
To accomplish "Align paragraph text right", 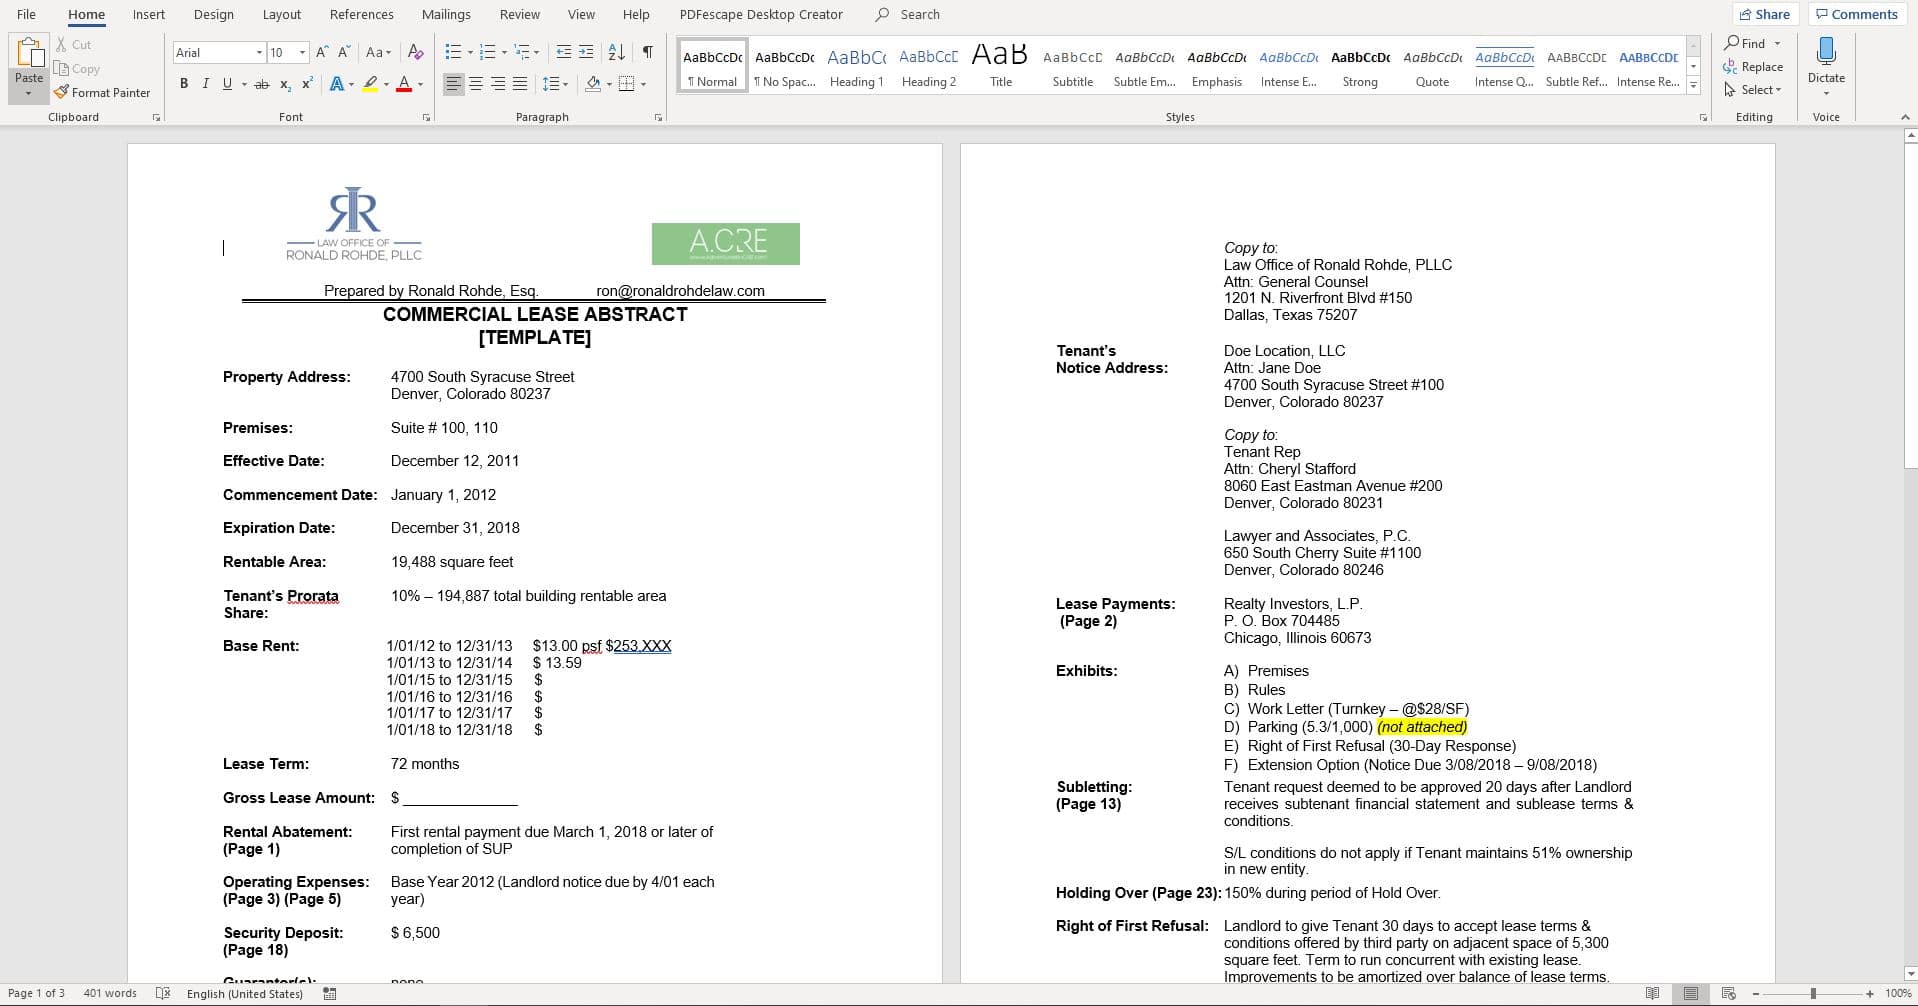I will [x=498, y=84].
